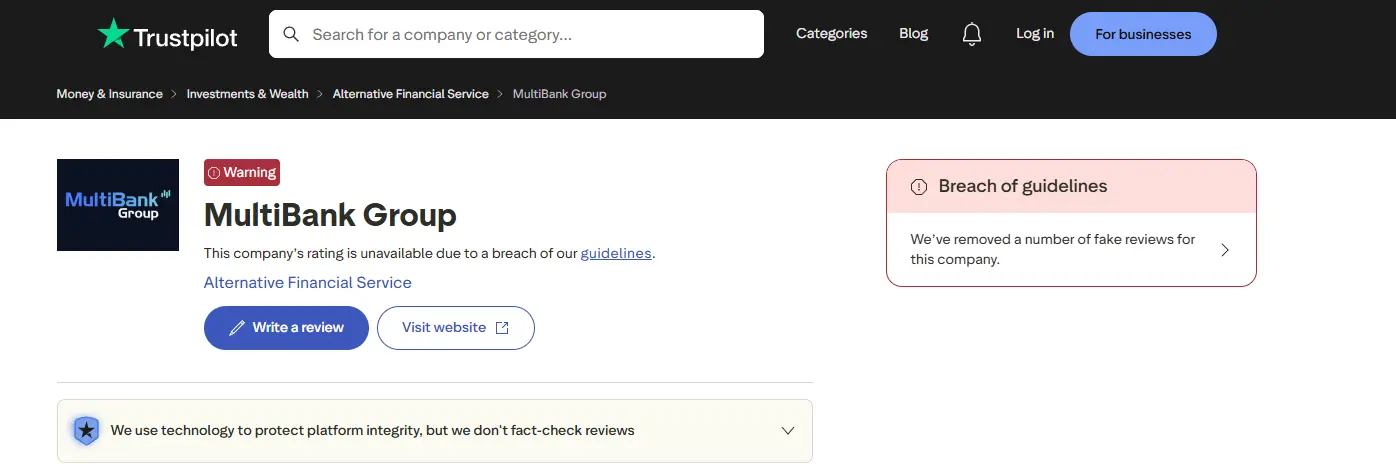The width and height of the screenshot is (1396, 476).
Task: Click the red Warning badge
Action: tap(242, 173)
